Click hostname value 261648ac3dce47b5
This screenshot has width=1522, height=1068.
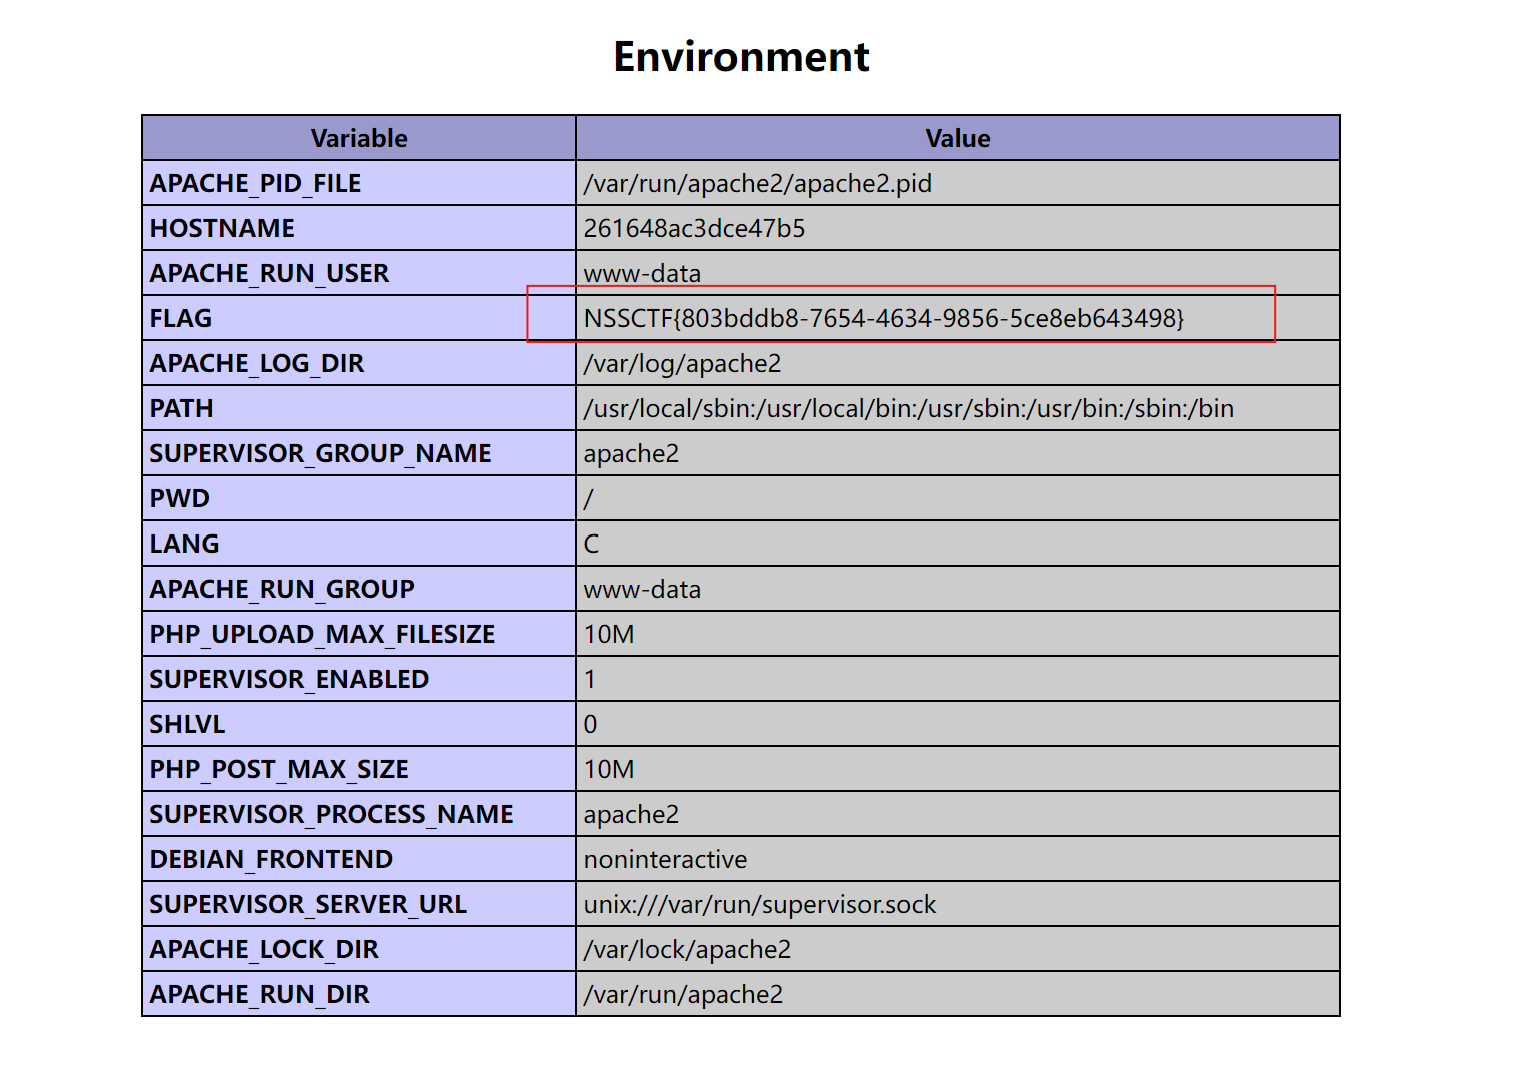point(694,229)
